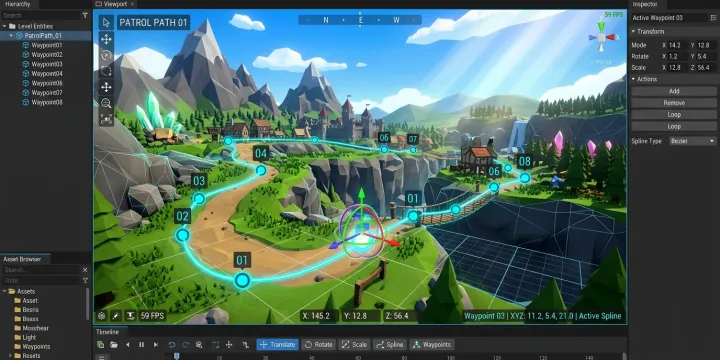Step to previous frame in Timeline
720x360 pixels.
click(128, 344)
